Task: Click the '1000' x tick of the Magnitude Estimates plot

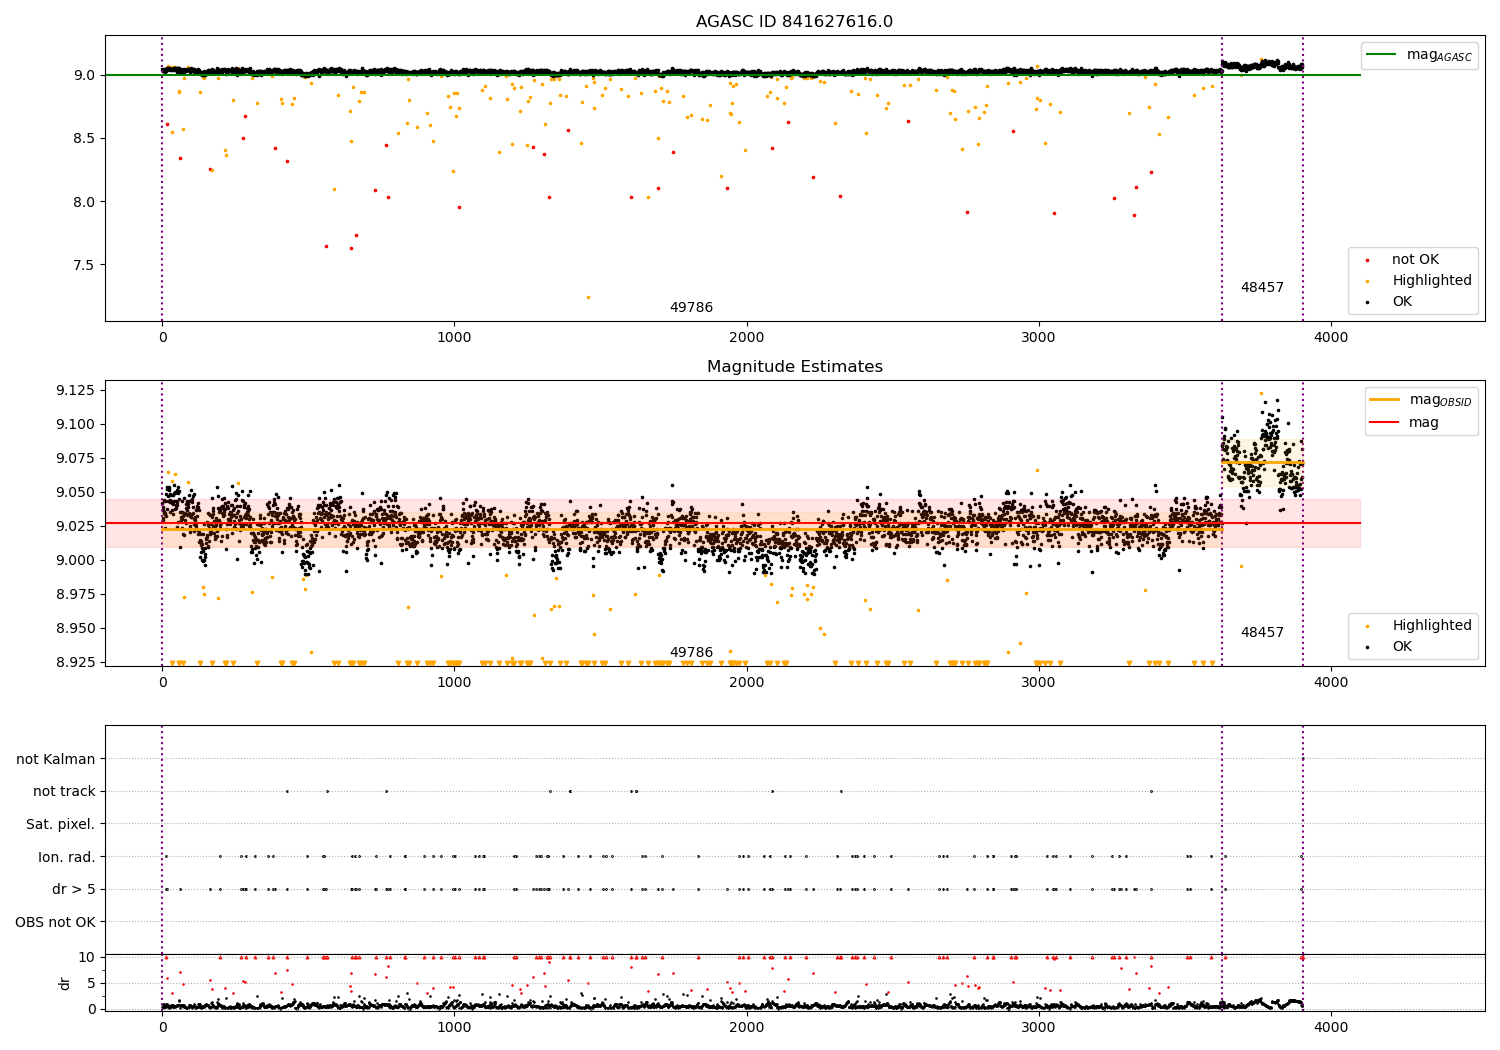Action: coord(455,682)
